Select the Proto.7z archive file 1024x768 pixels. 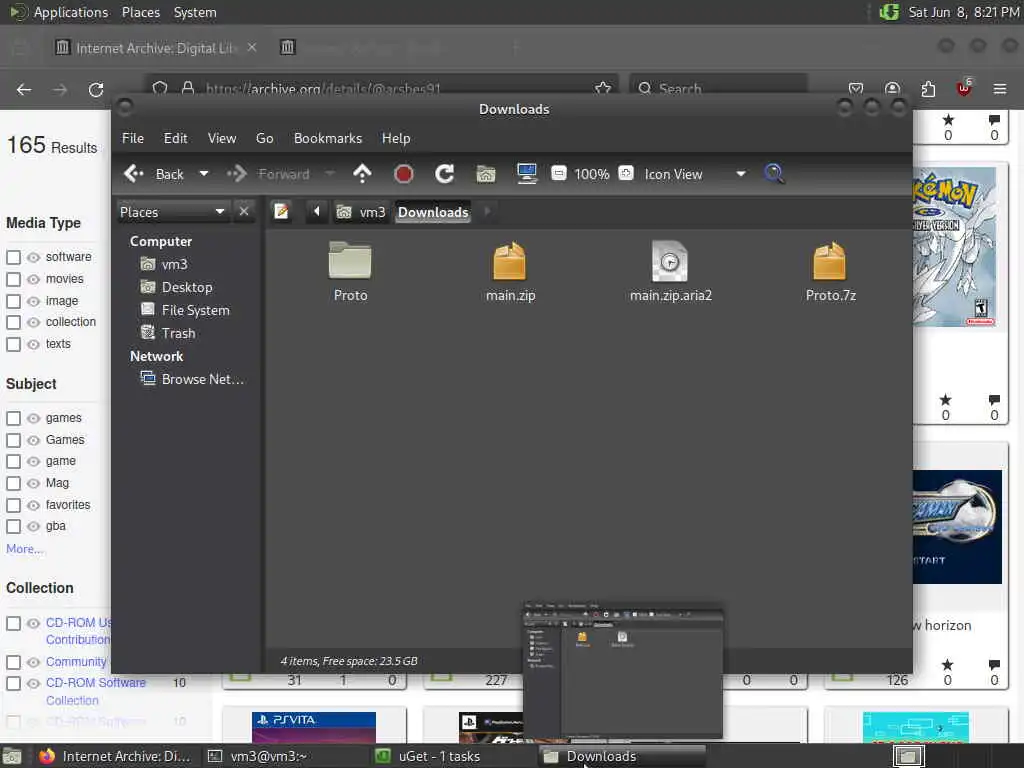830,272
